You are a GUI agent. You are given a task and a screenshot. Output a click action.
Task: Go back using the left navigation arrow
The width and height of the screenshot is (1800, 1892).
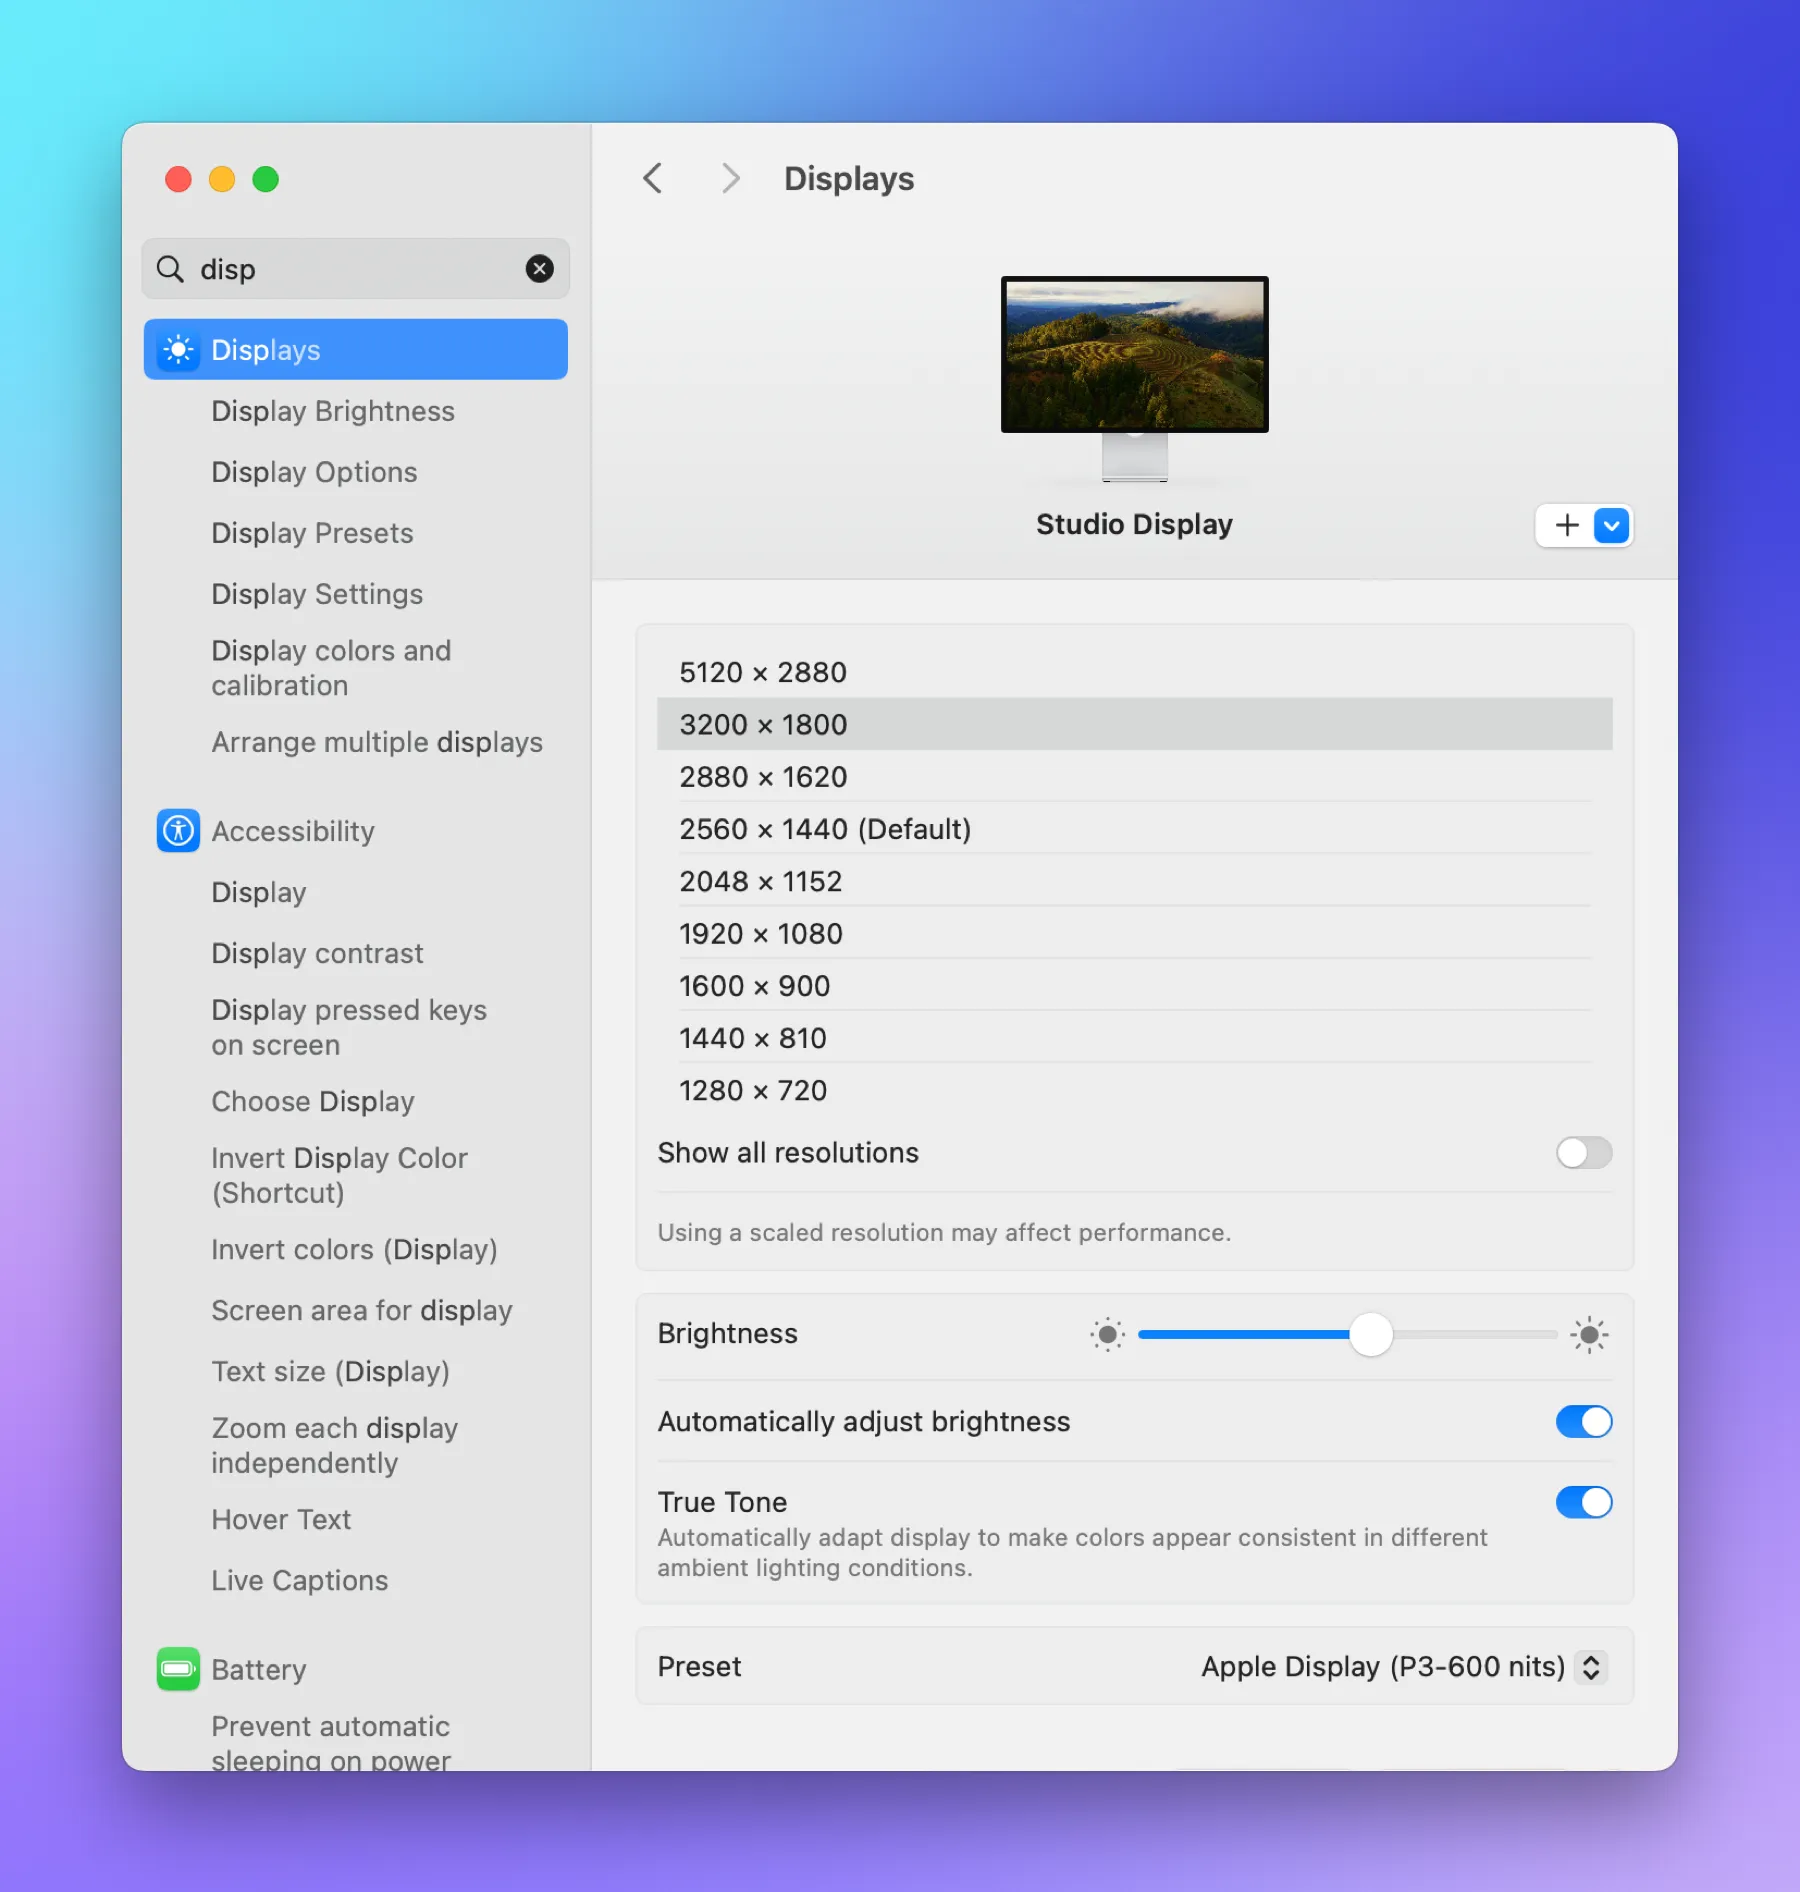653,178
